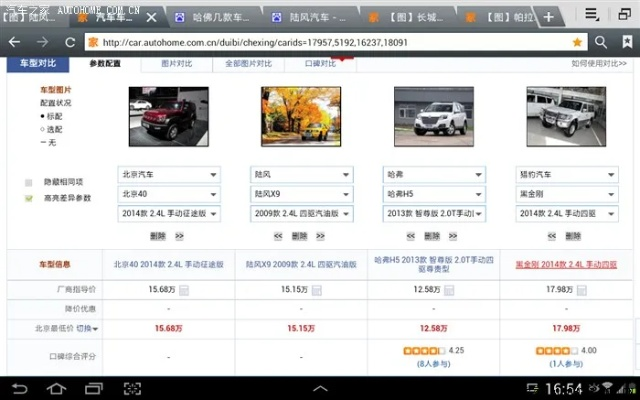Open the browser search magnifier
The width and height of the screenshot is (640, 400).
[601, 42]
